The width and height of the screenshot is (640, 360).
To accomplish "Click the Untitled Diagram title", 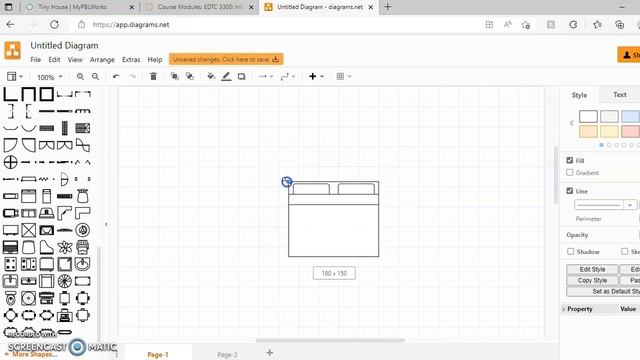I will coord(64,45).
